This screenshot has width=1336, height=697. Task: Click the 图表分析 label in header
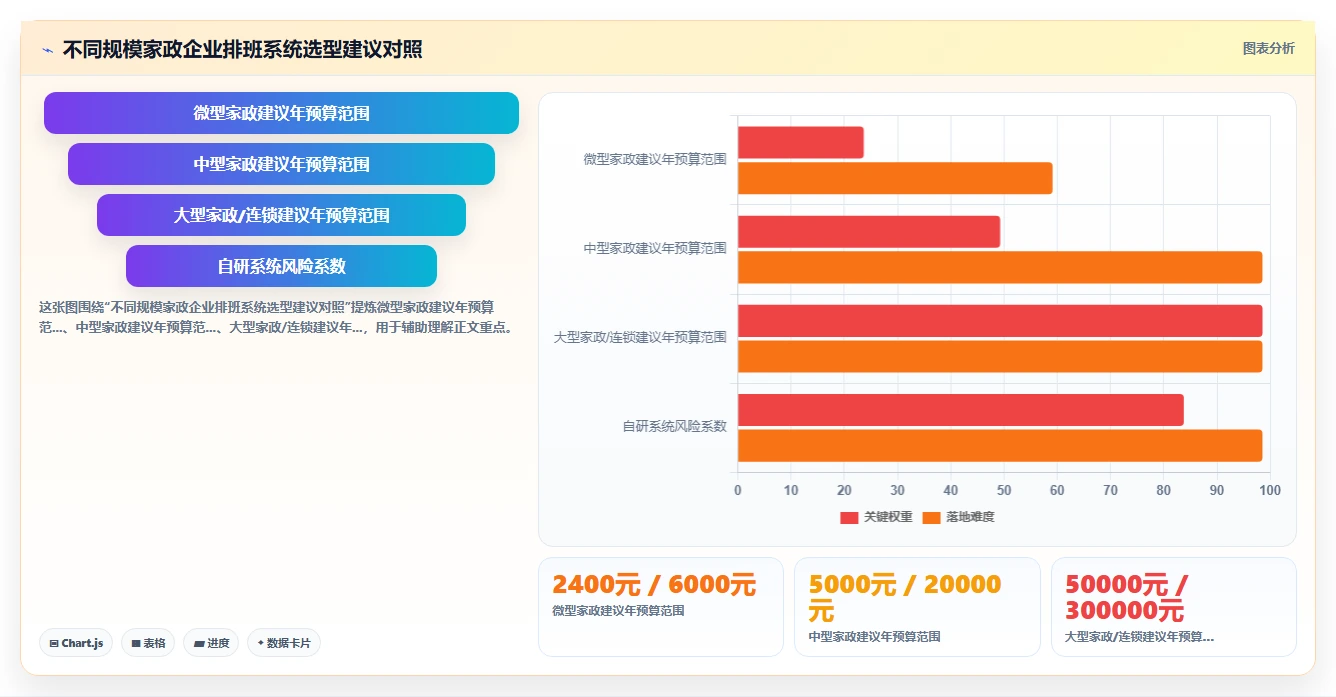[x=1268, y=48]
